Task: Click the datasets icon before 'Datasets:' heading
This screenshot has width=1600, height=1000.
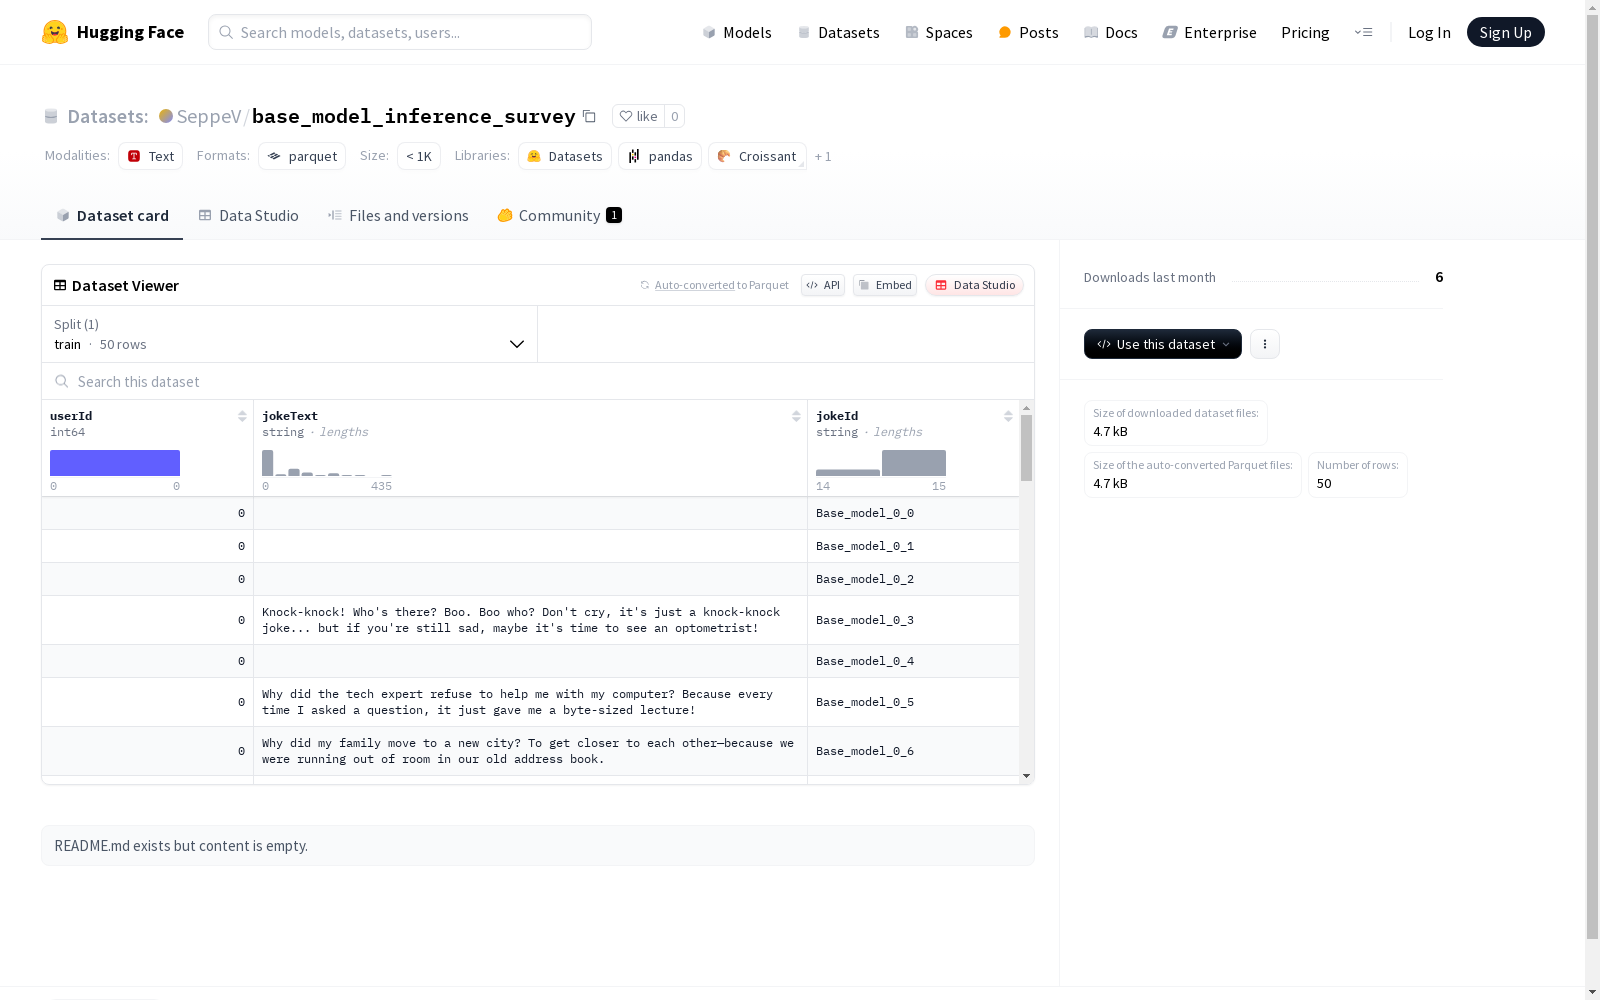Action: click(51, 116)
